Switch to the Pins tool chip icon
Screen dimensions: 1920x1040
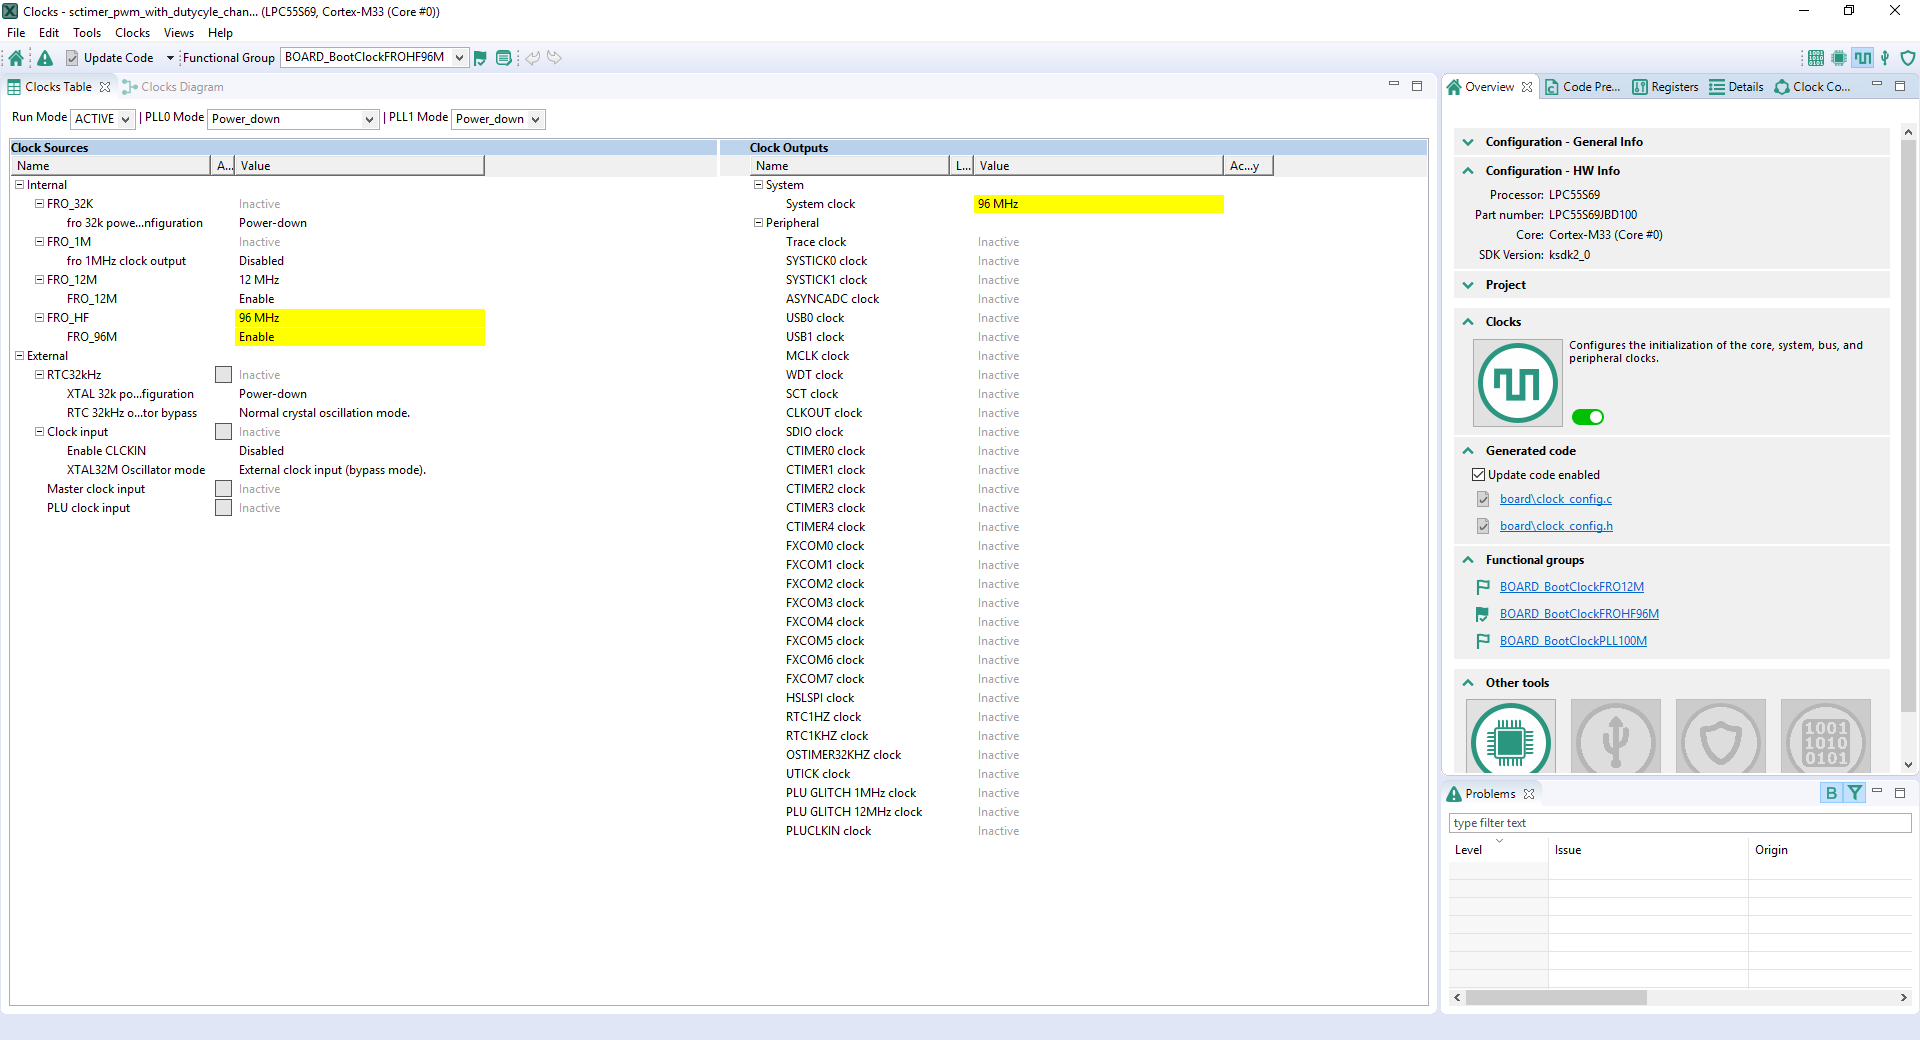pyautogui.click(x=1838, y=58)
